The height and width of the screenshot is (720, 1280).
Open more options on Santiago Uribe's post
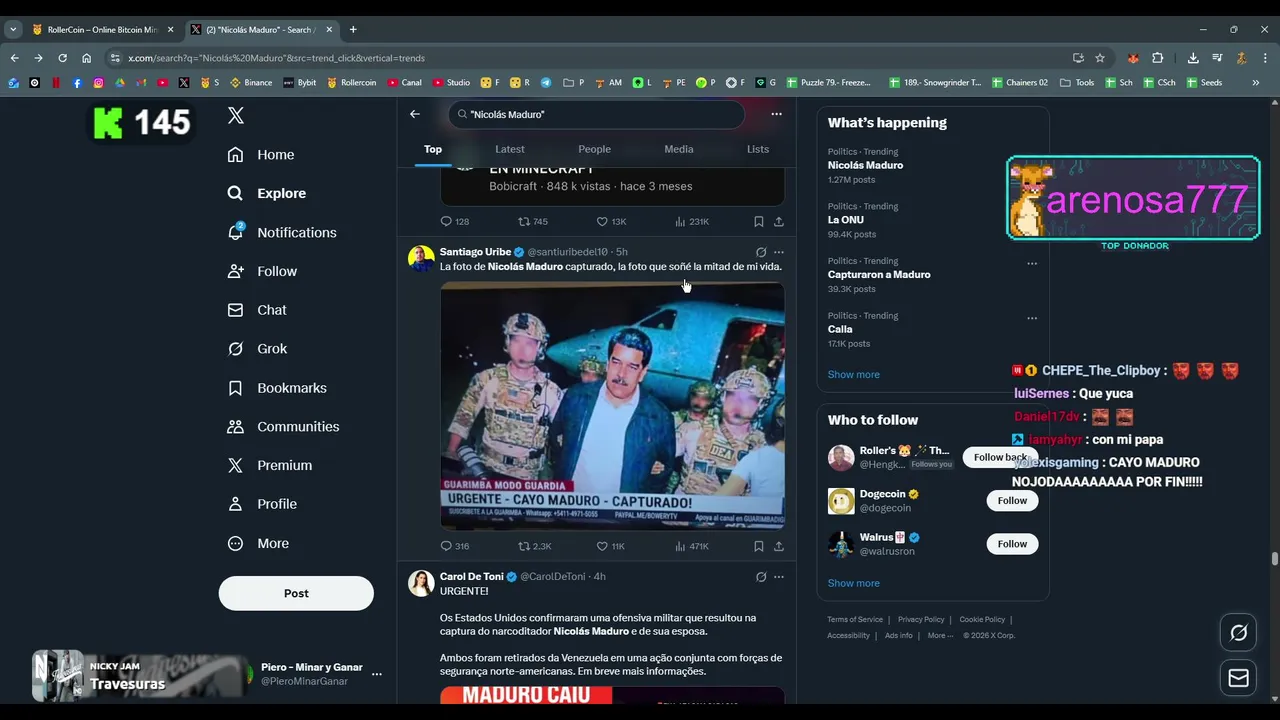click(779, 252)
